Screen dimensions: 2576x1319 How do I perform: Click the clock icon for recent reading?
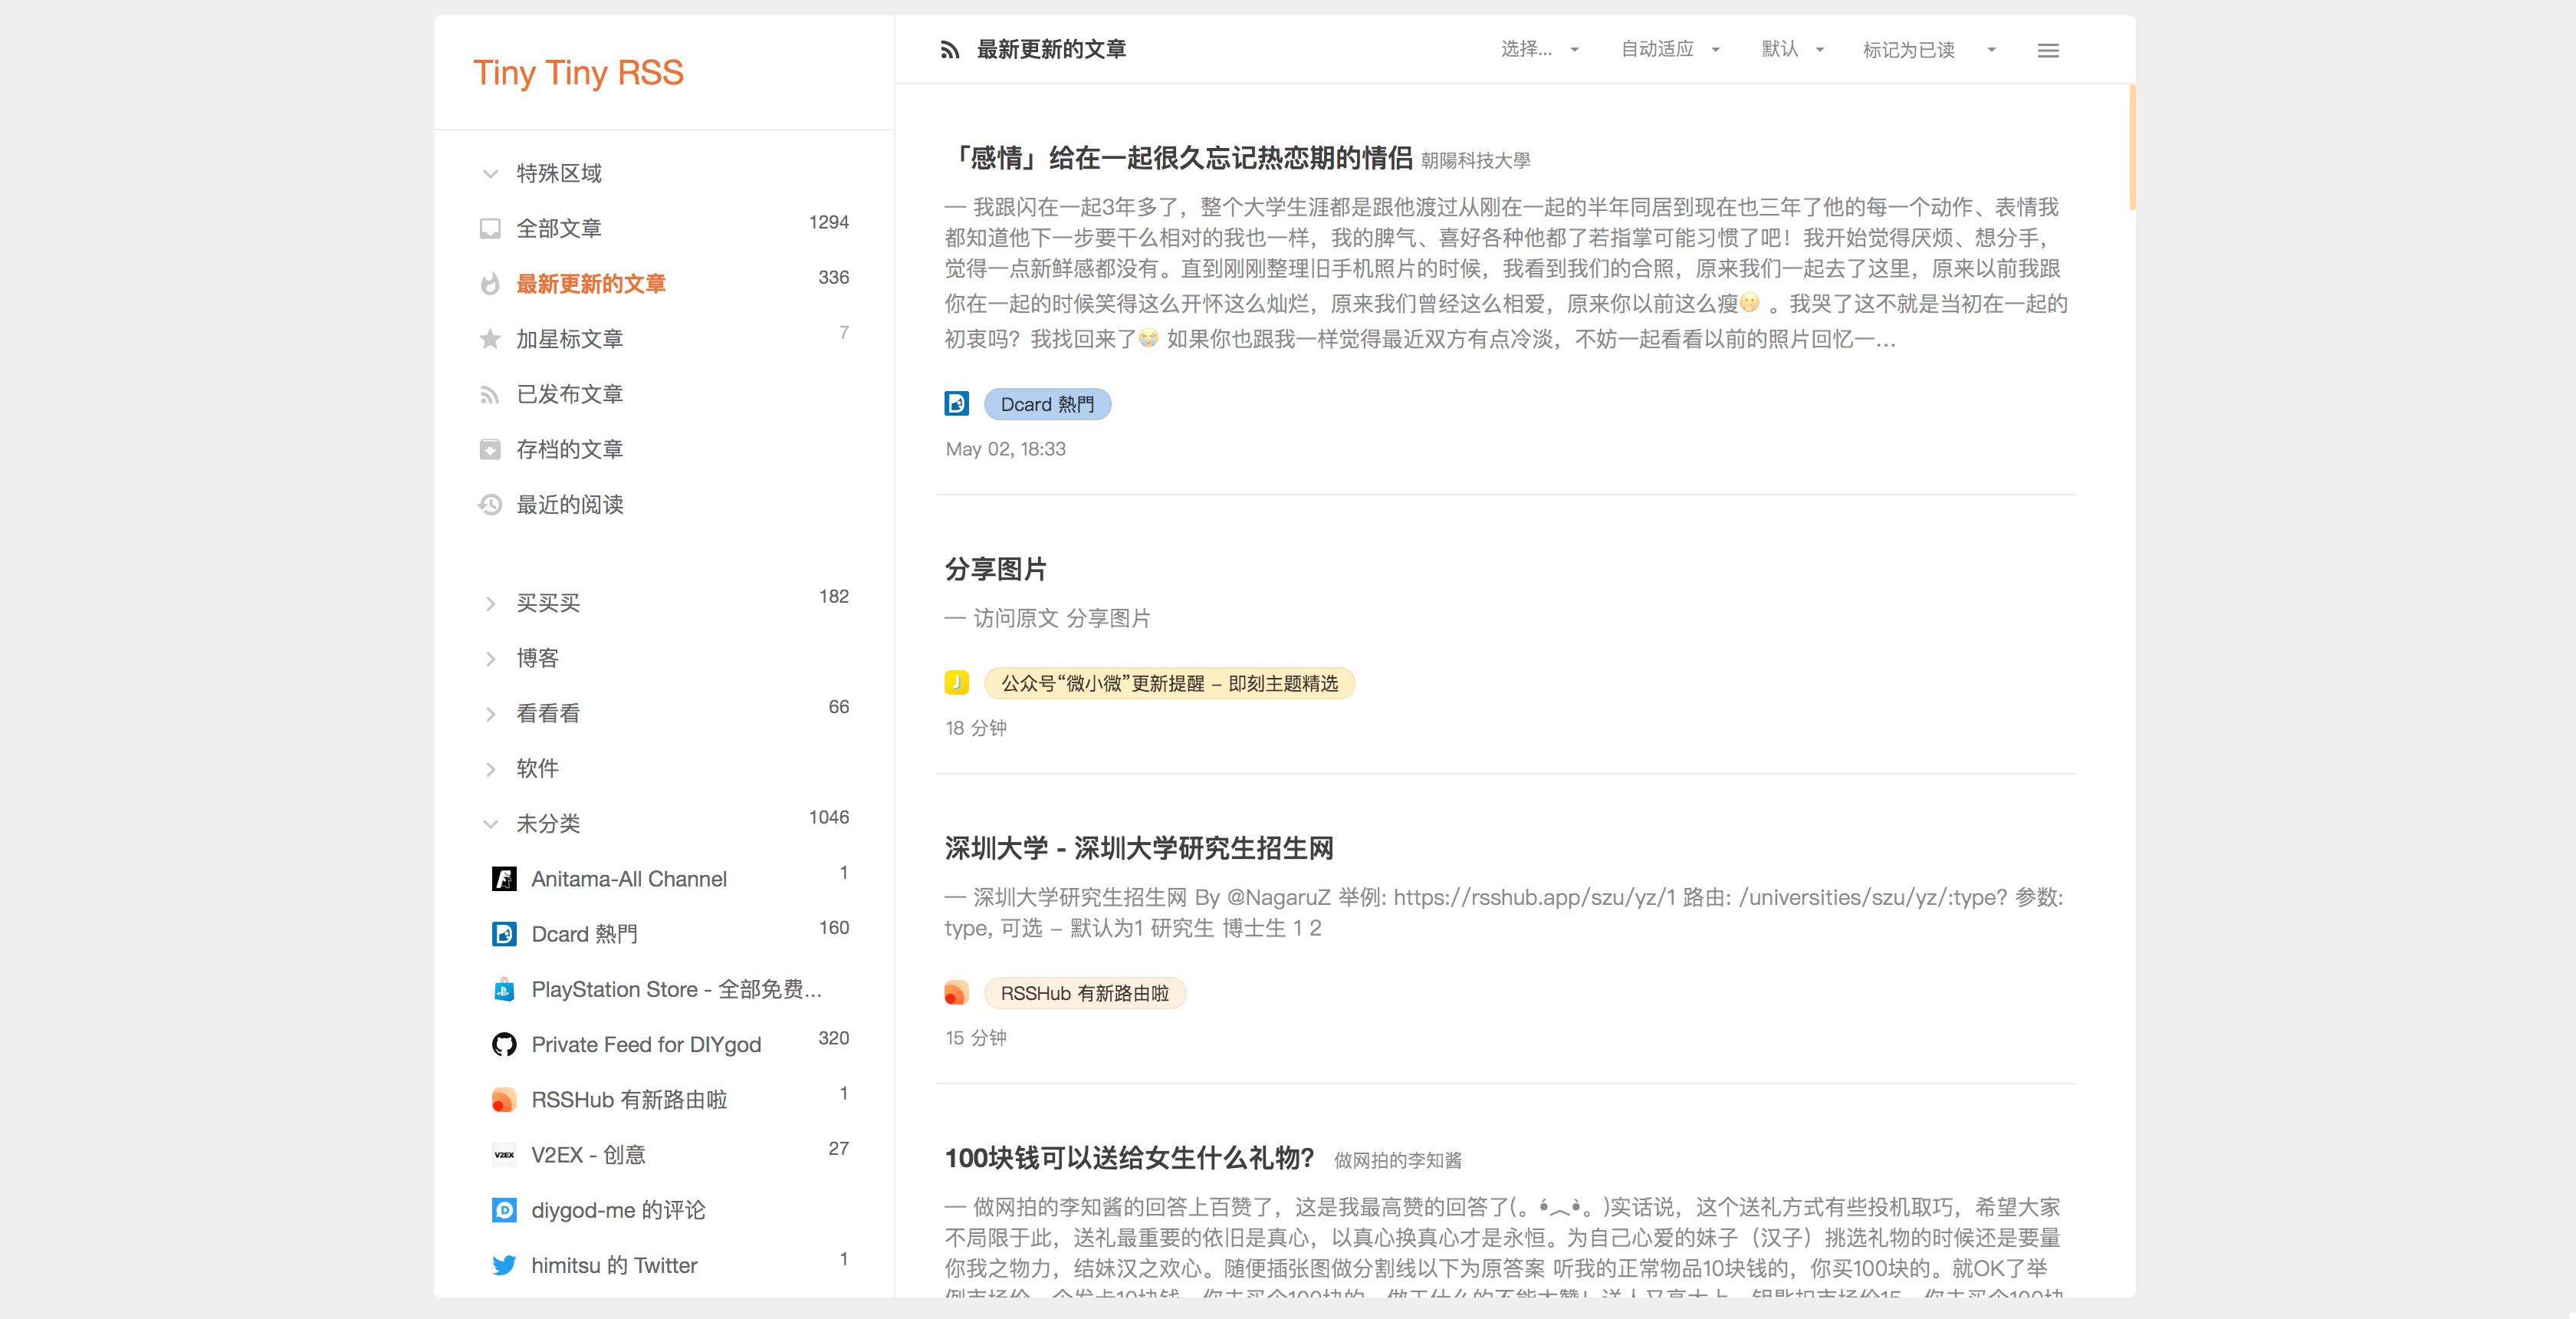point(490,504)
